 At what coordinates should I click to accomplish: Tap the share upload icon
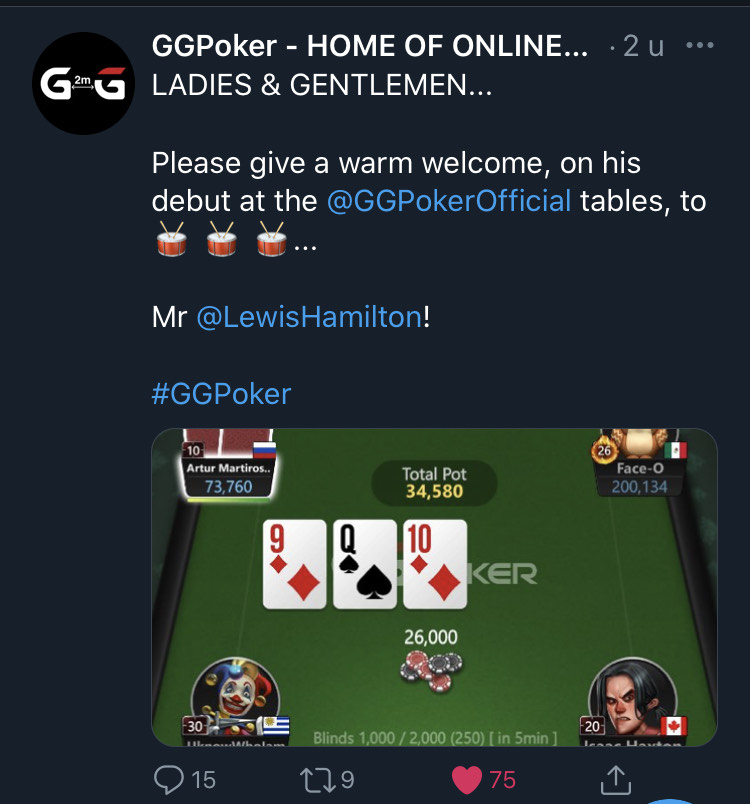tap(615, 779)
